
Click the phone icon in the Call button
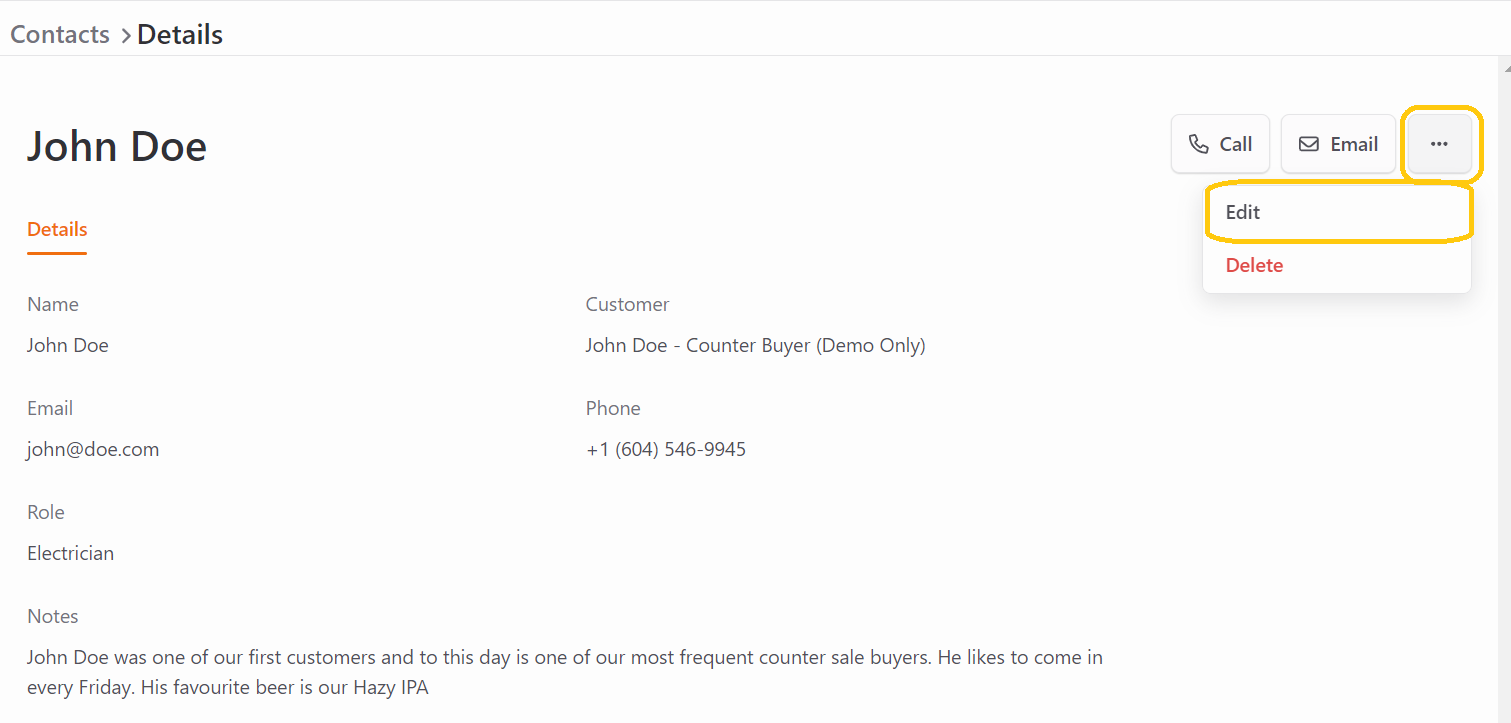click(1198, 144)
